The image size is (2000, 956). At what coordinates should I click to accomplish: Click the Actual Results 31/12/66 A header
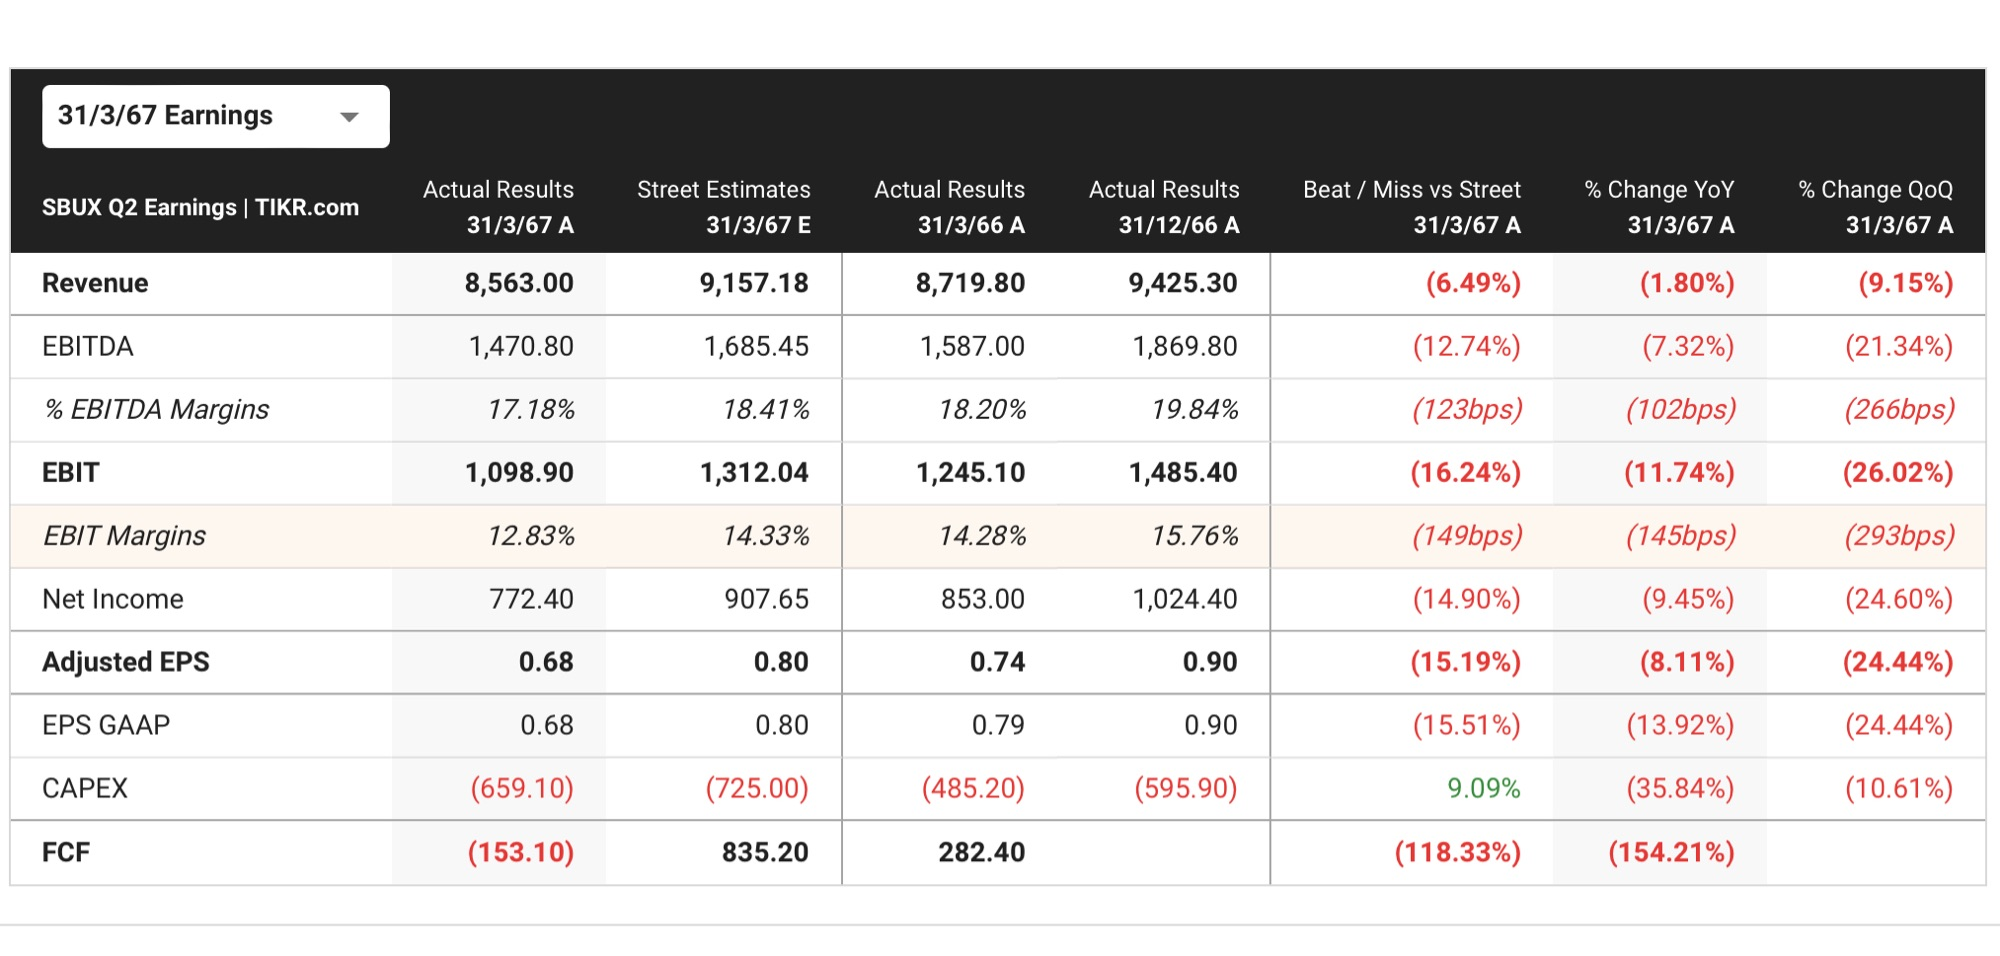tap(1164, 207)
